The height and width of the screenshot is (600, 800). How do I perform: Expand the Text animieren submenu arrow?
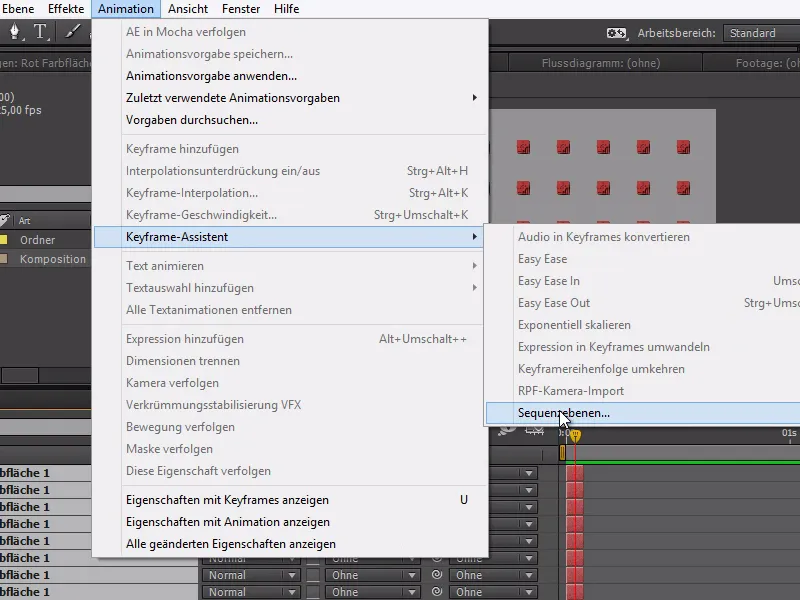pos(474,266)
